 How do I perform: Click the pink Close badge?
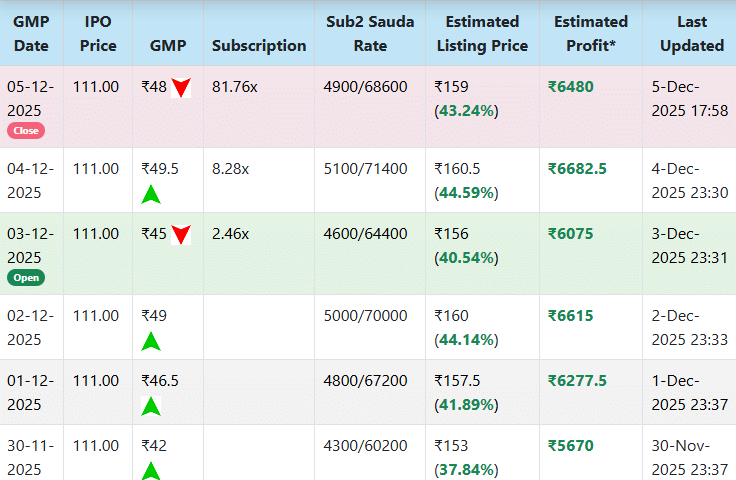point(25,130)
